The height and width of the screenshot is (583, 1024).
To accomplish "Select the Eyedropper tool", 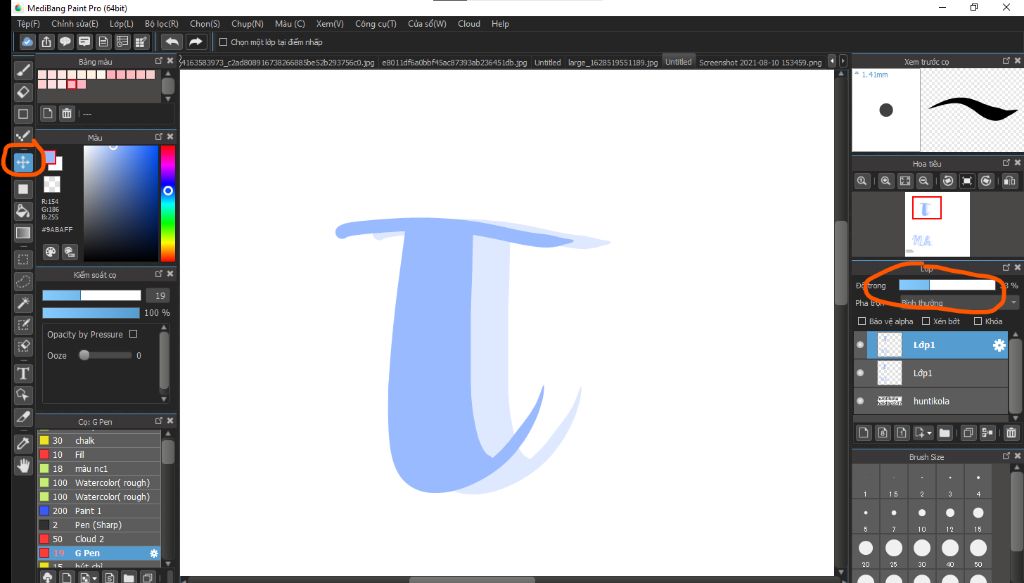I will [23, 443].
